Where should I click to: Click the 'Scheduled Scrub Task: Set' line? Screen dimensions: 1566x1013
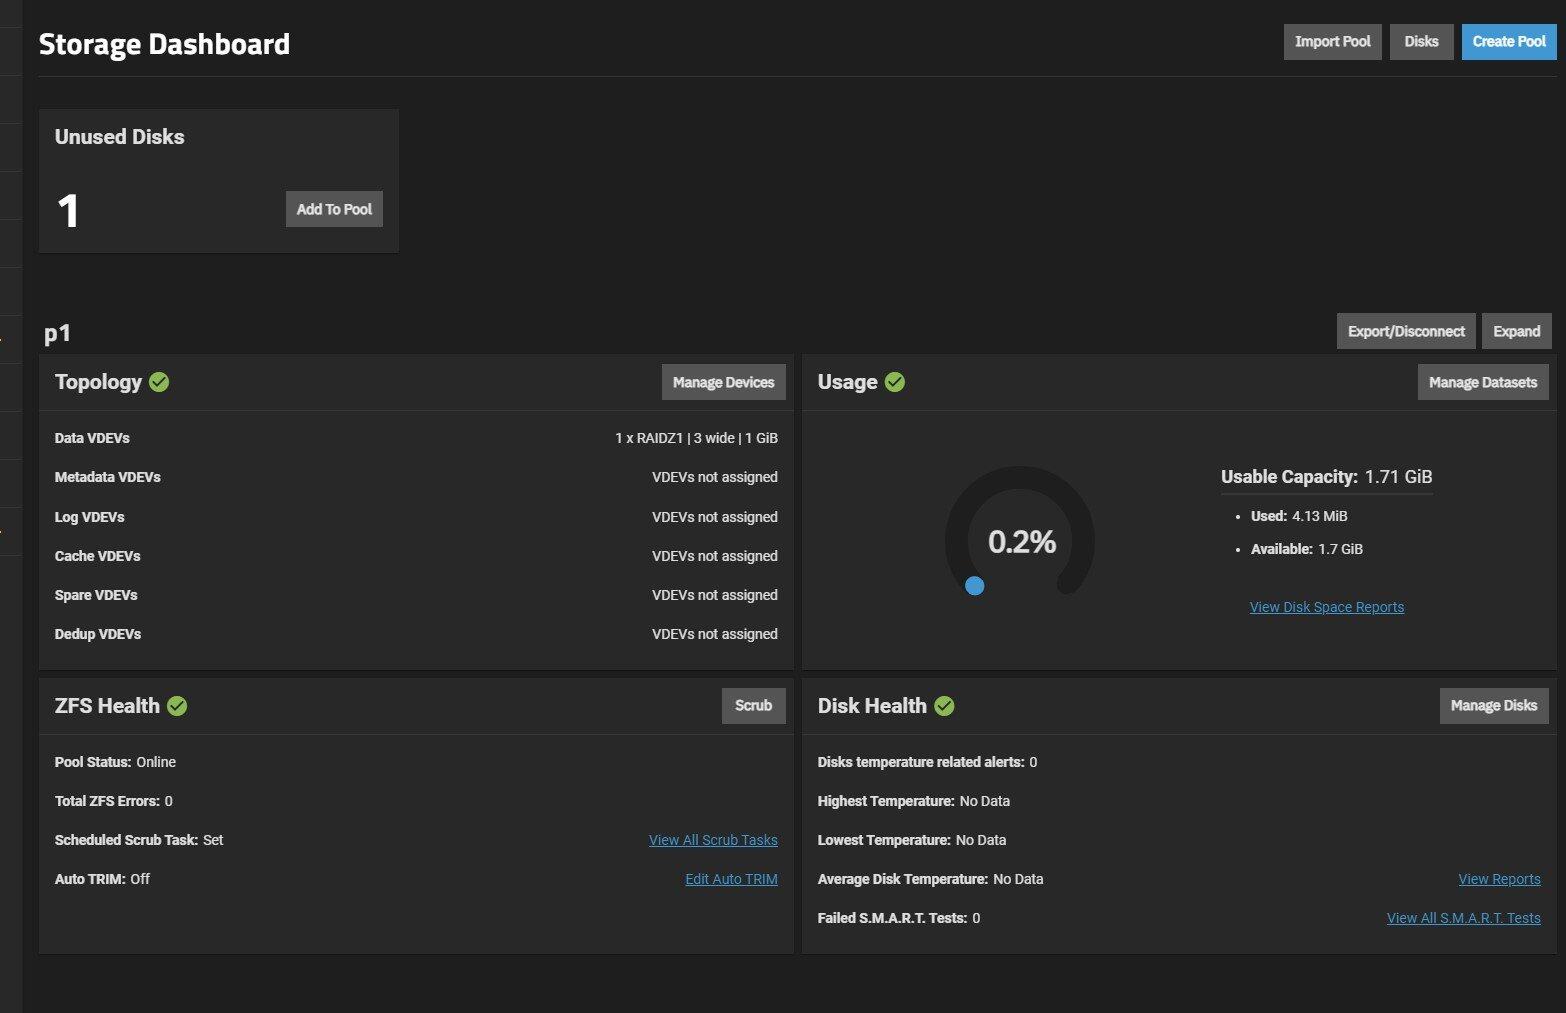click(139, 840)
